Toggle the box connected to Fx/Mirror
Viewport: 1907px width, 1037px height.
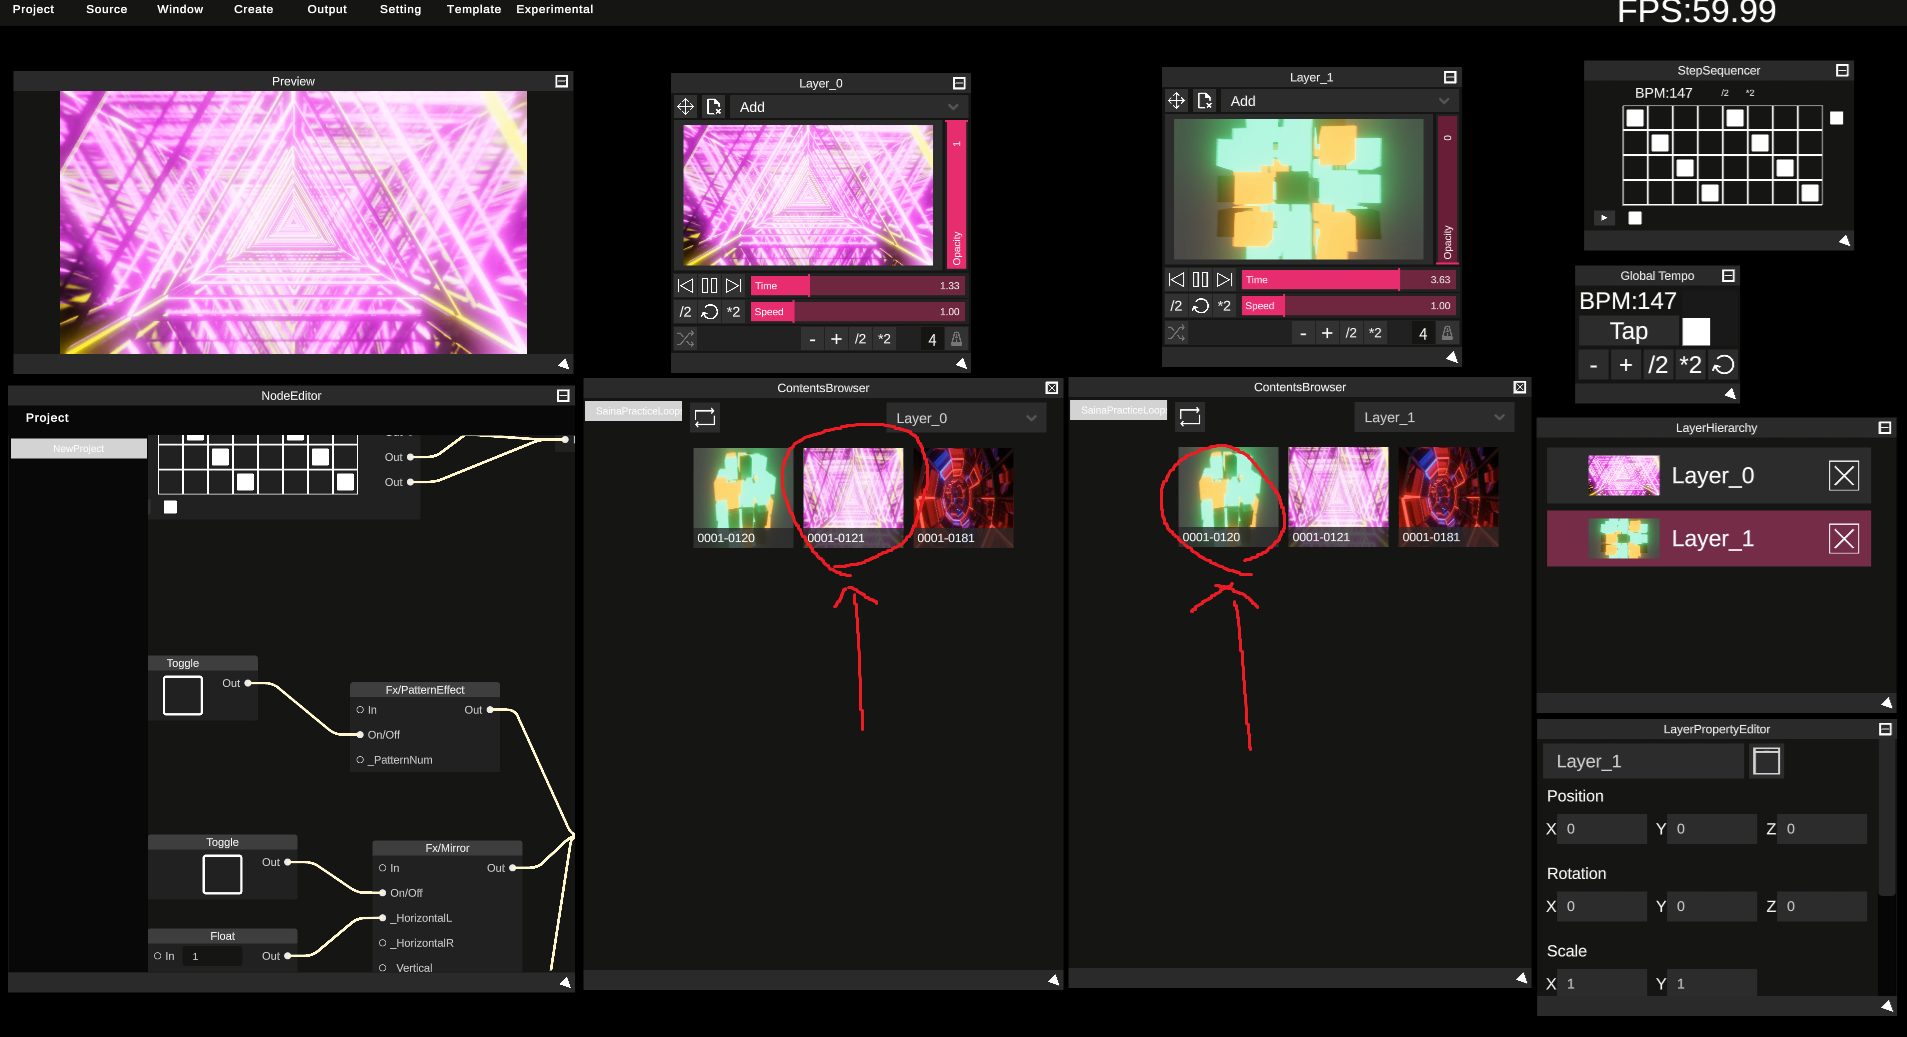(x=222, y=874)
